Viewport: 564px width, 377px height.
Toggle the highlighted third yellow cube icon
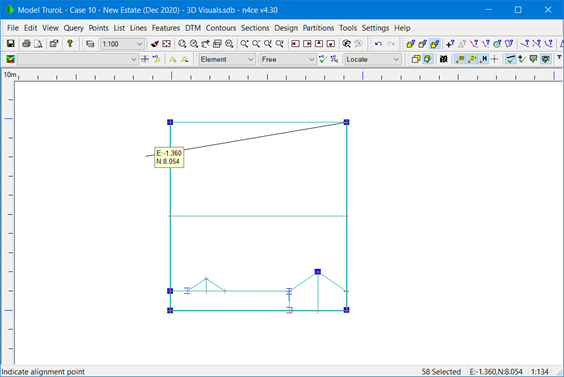point(435,44)
